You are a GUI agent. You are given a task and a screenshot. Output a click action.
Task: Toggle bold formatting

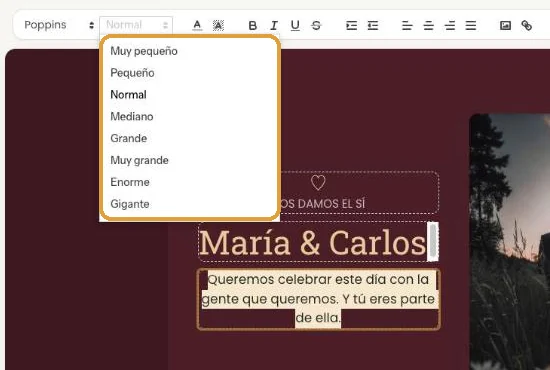click(x=253, y=25)
